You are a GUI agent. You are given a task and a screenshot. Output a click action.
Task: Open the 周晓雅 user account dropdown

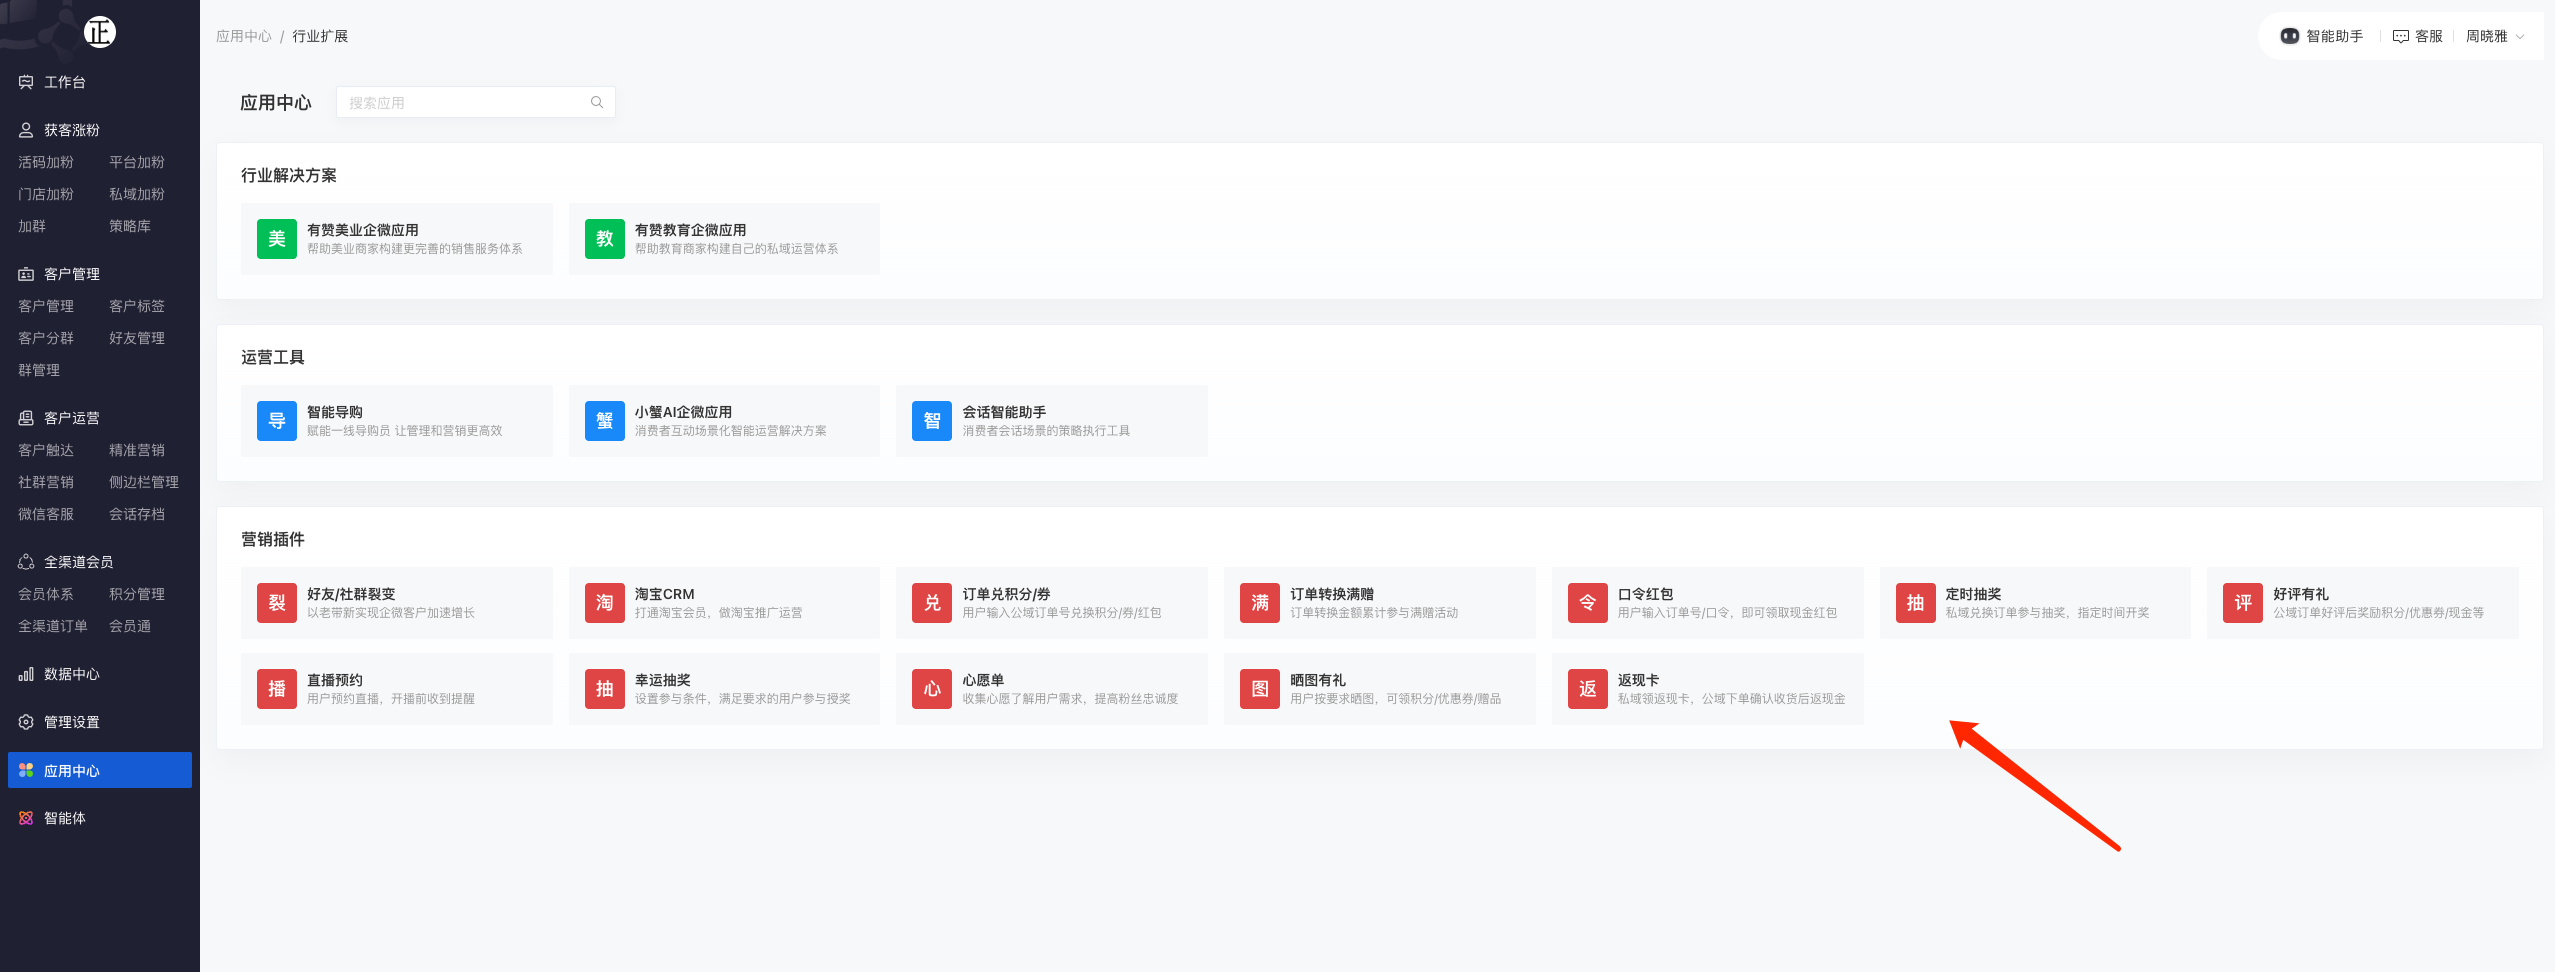(2494, 36)
